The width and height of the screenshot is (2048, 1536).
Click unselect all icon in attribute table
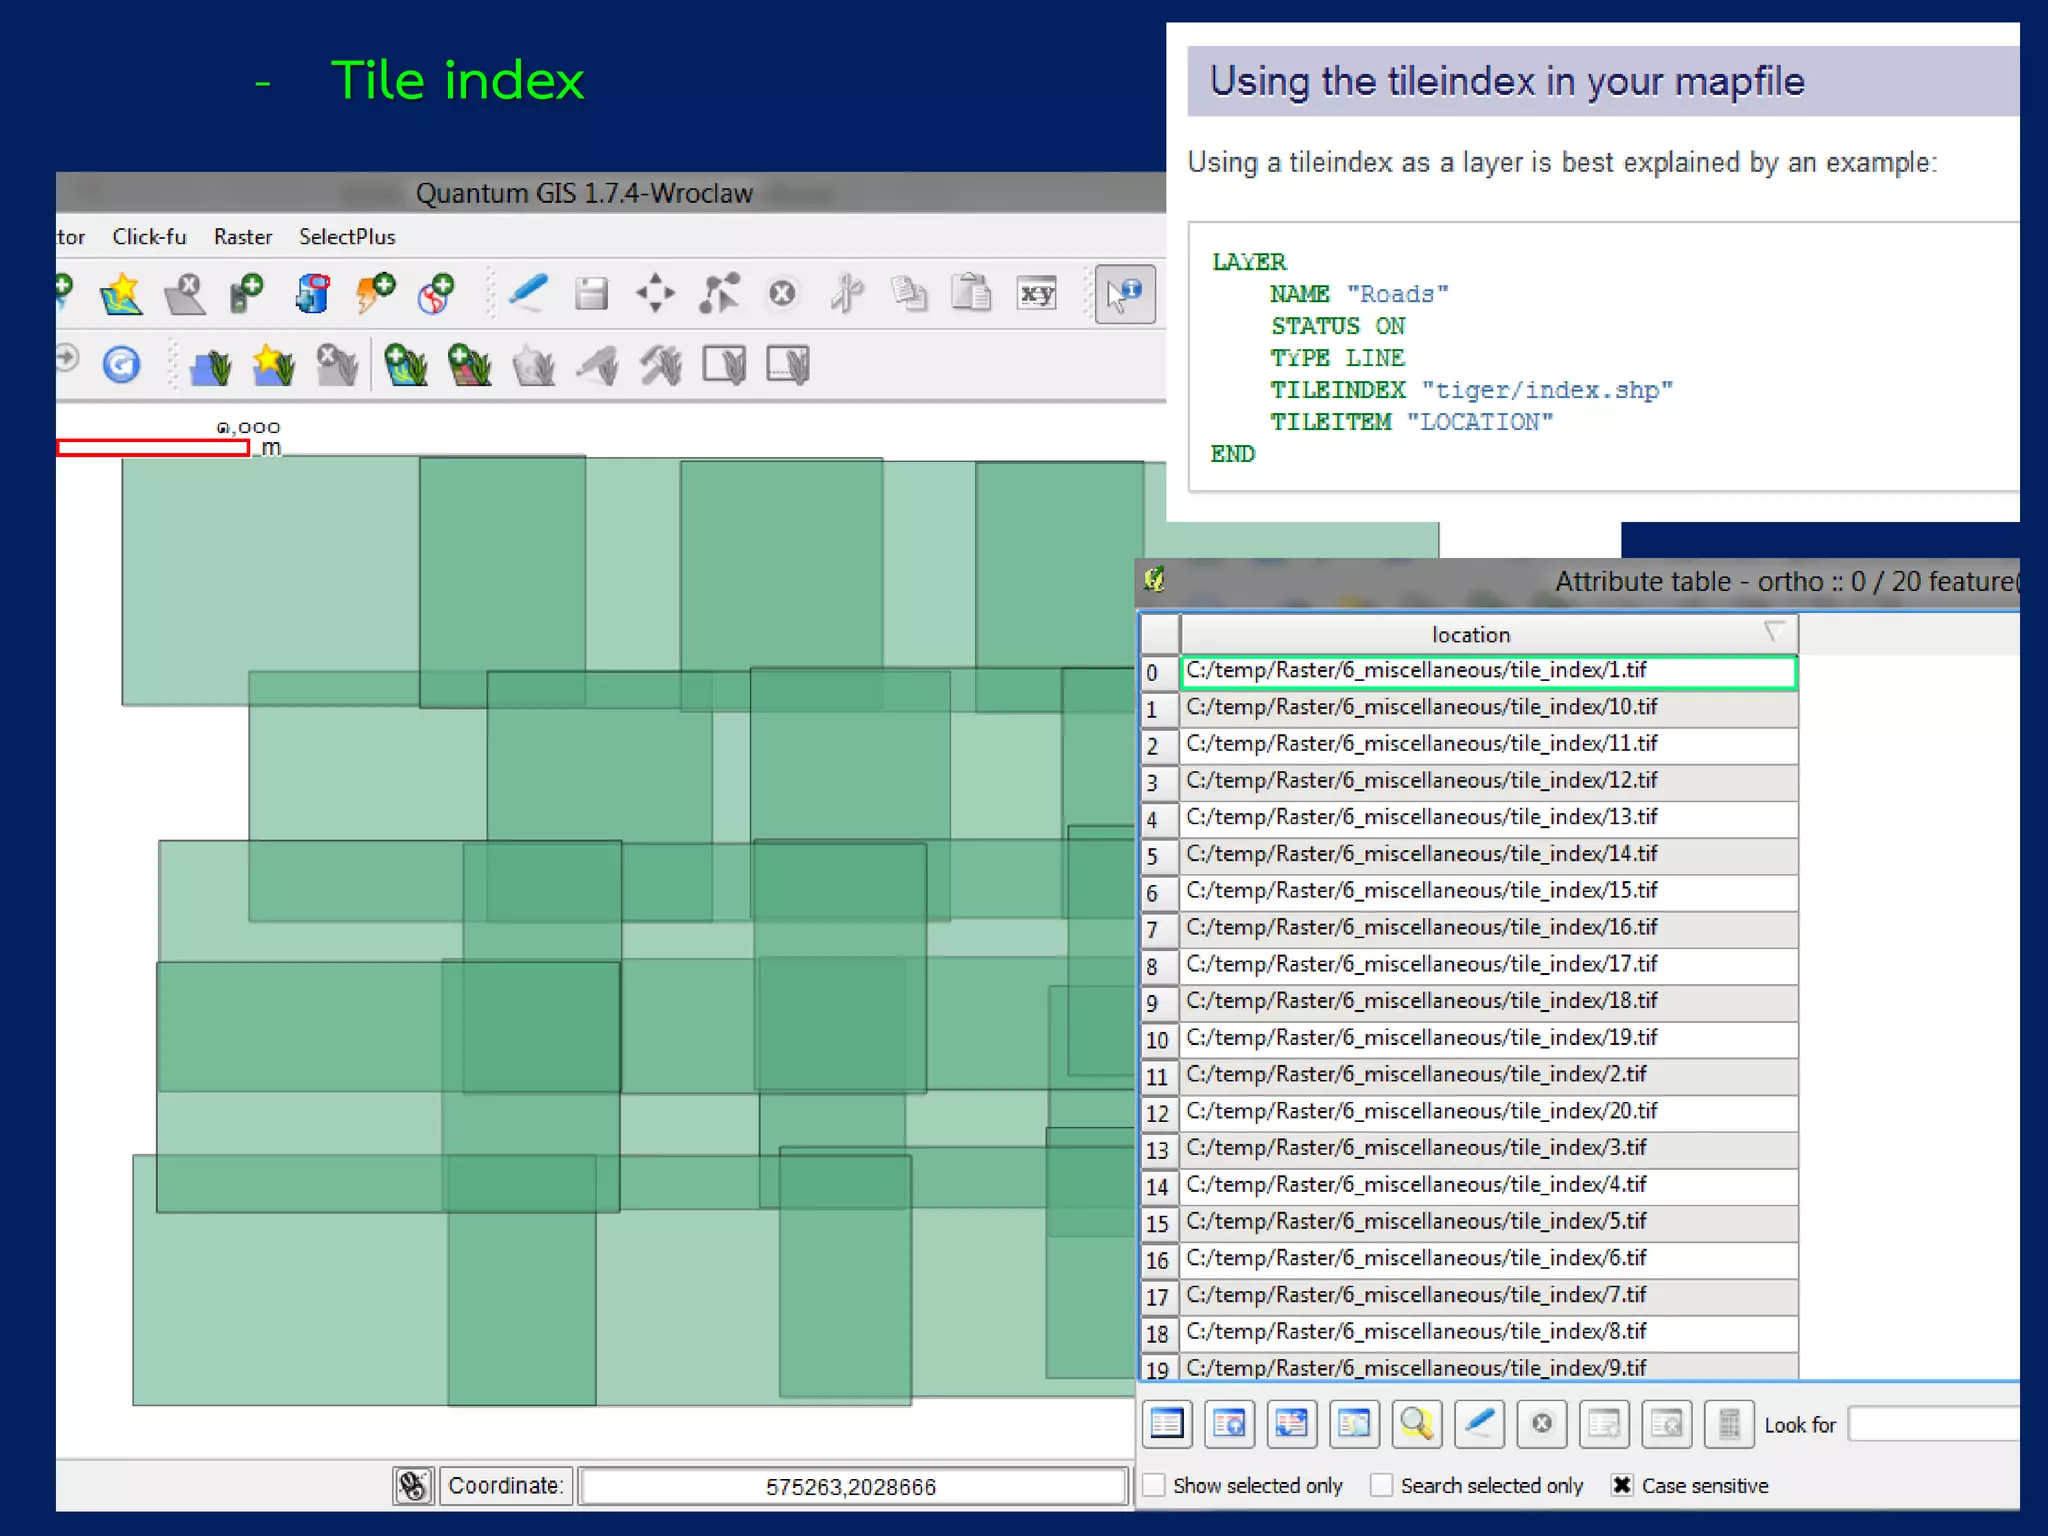[x=1167, y=1424]
